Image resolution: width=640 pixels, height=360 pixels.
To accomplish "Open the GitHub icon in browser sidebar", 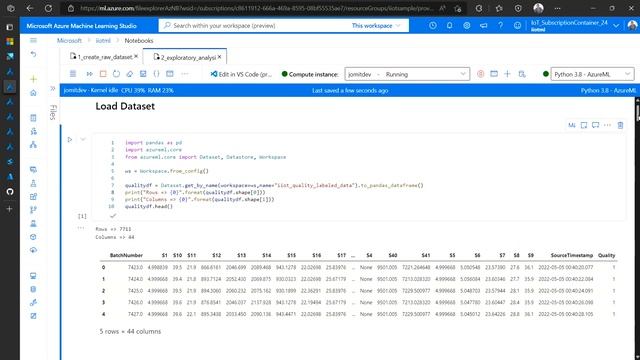I will click(x=10, y=191).
